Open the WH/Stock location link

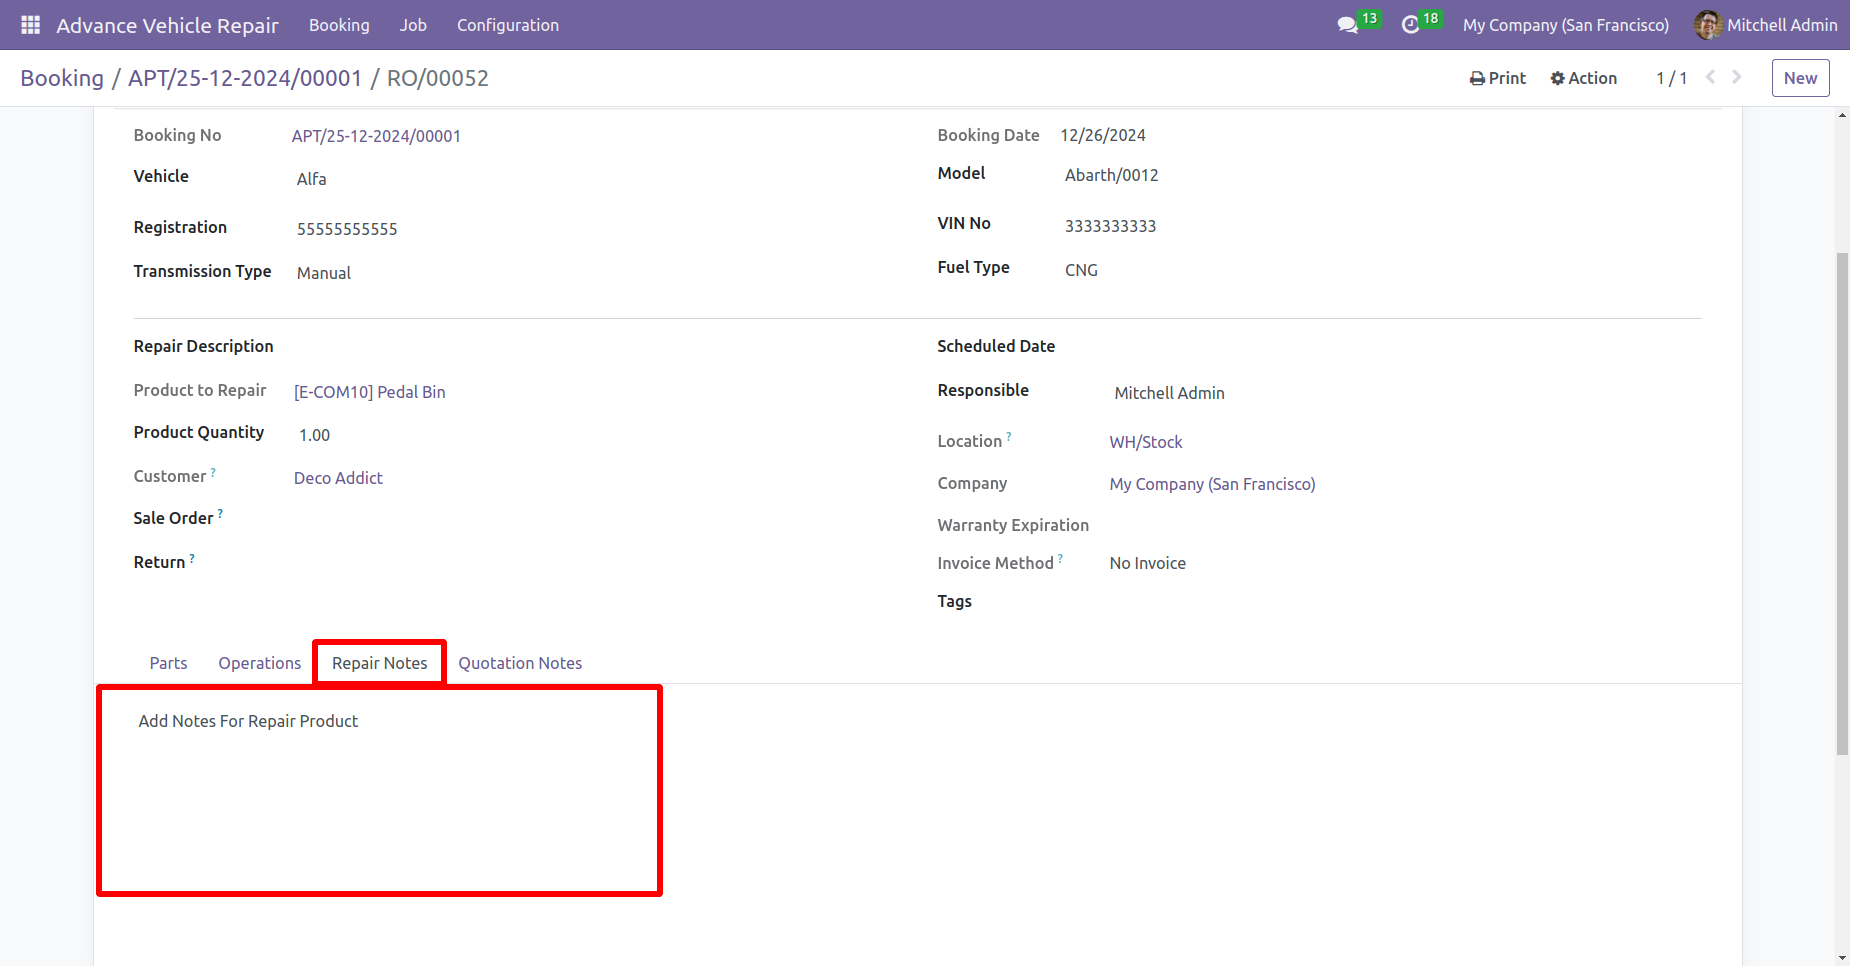coord(1146,442)
